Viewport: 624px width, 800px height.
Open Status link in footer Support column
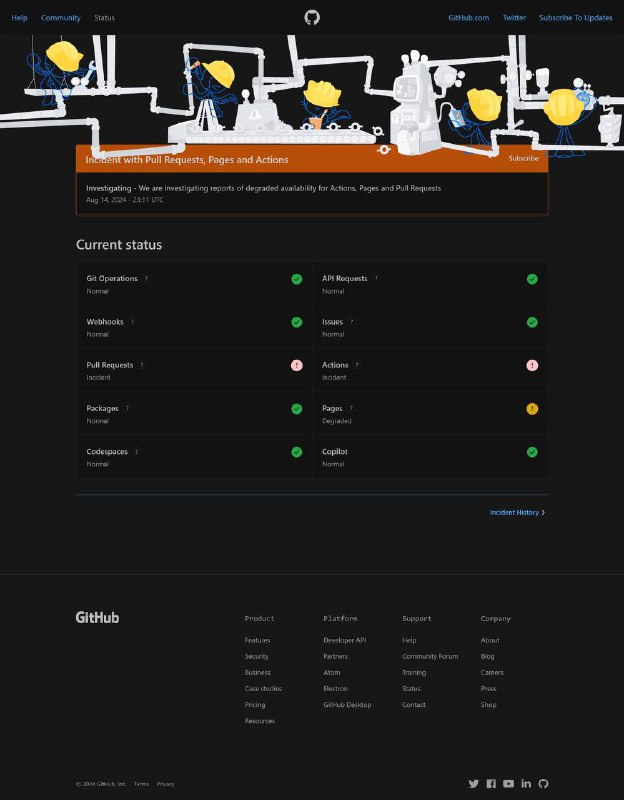coord(411,689)
